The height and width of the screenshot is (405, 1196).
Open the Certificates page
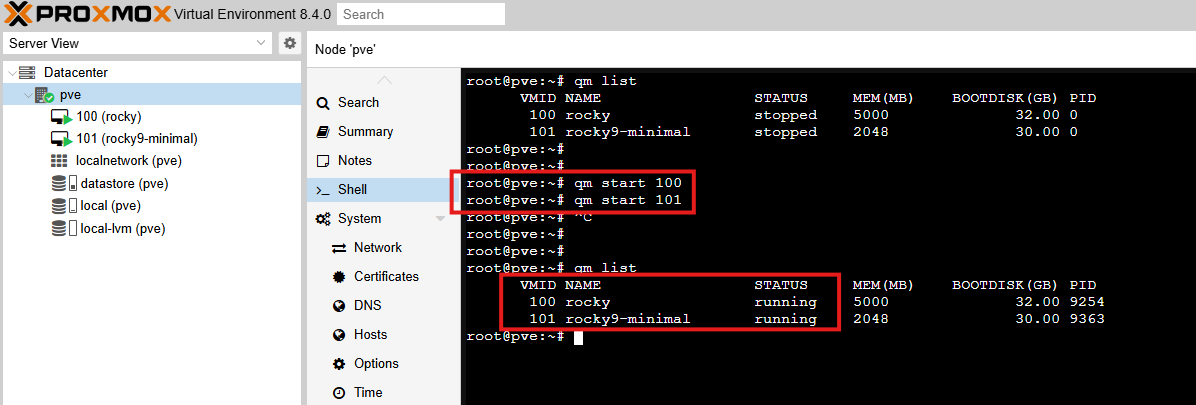pyautogui.click(x=386, y=277)
